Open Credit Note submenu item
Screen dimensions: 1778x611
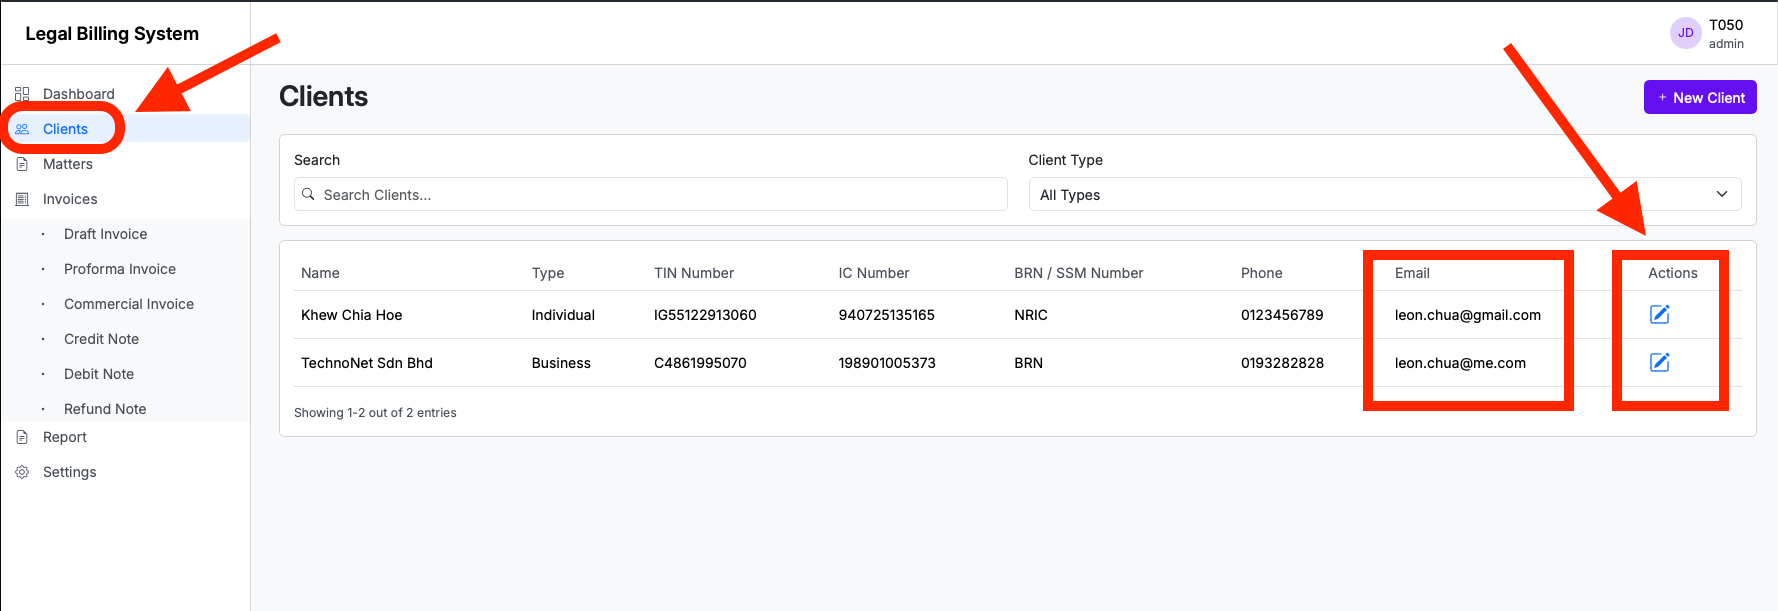pos(101,339)
